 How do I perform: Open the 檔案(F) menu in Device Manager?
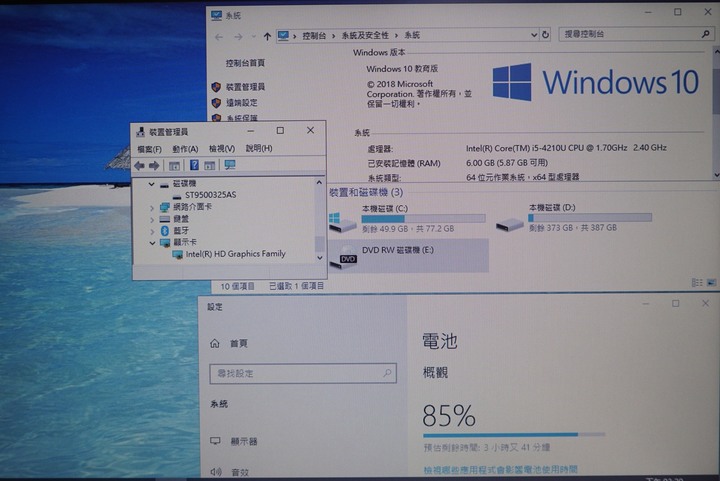pos(149,149)
